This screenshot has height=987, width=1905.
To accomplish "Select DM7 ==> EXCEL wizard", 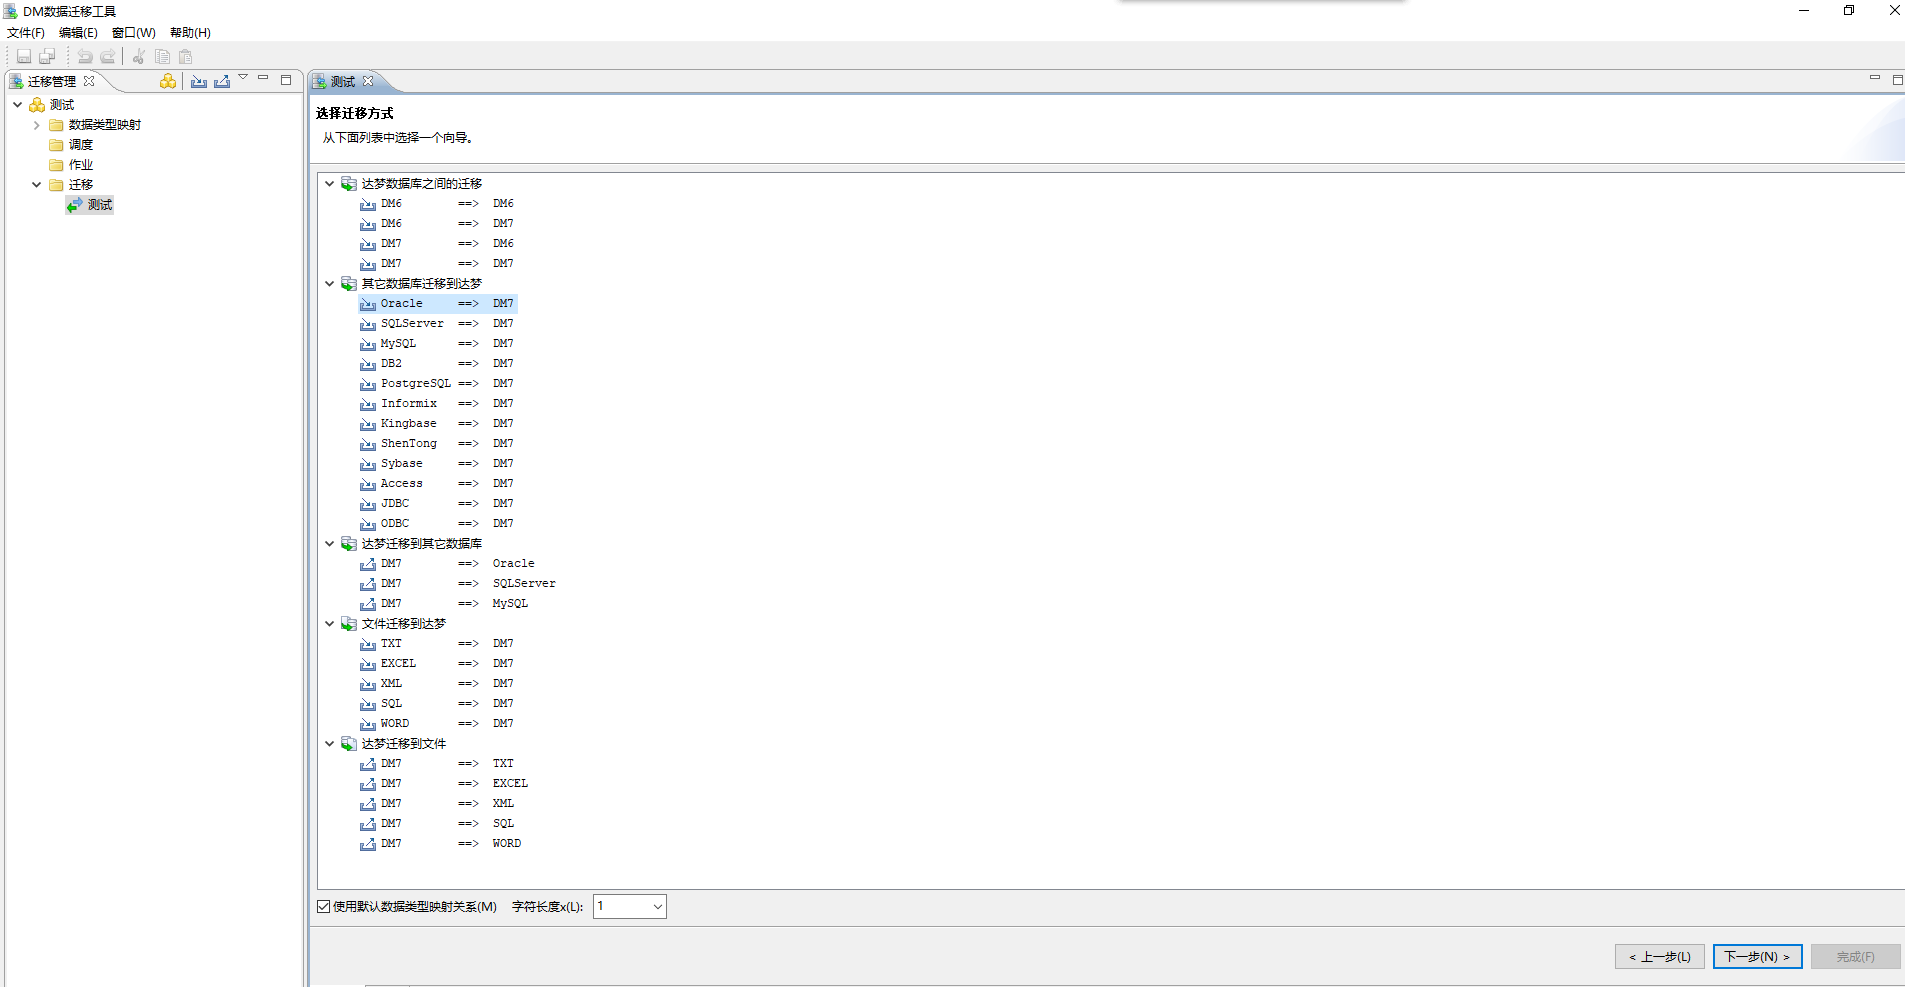I will point(445,784).
